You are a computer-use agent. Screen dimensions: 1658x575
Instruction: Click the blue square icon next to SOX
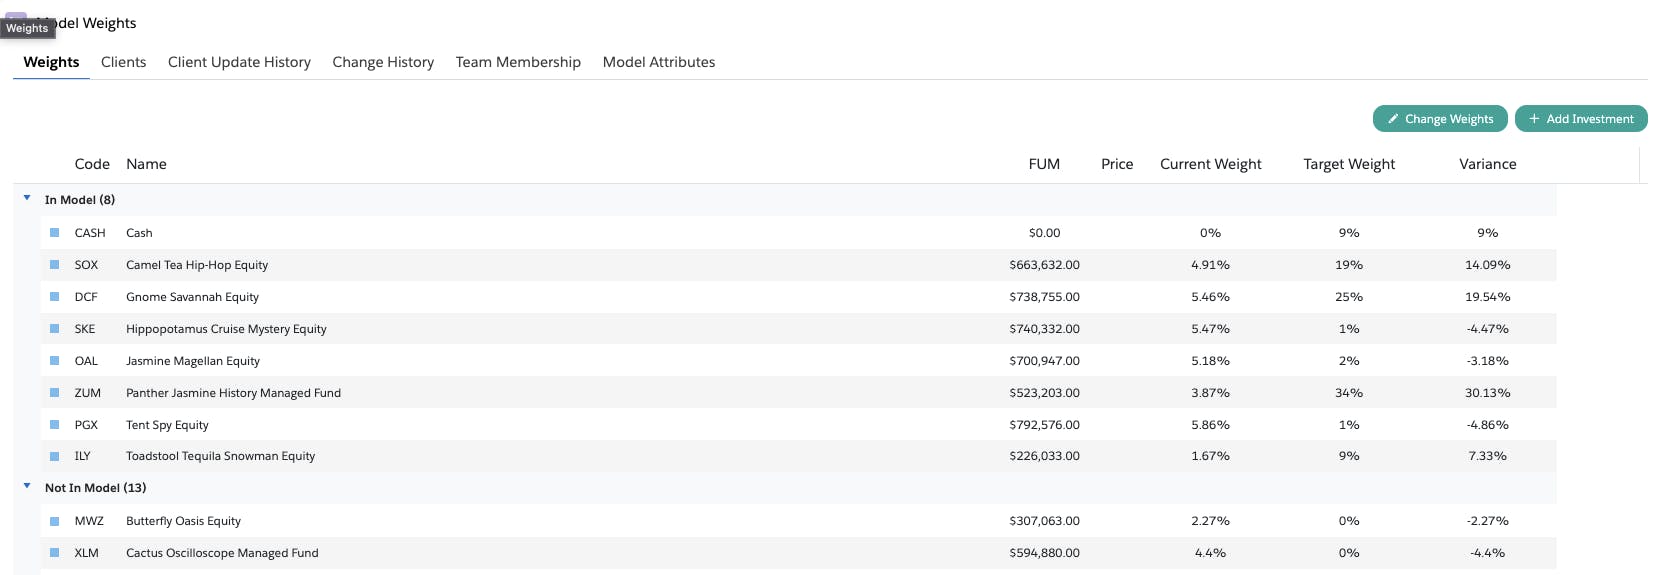(55, 265)
